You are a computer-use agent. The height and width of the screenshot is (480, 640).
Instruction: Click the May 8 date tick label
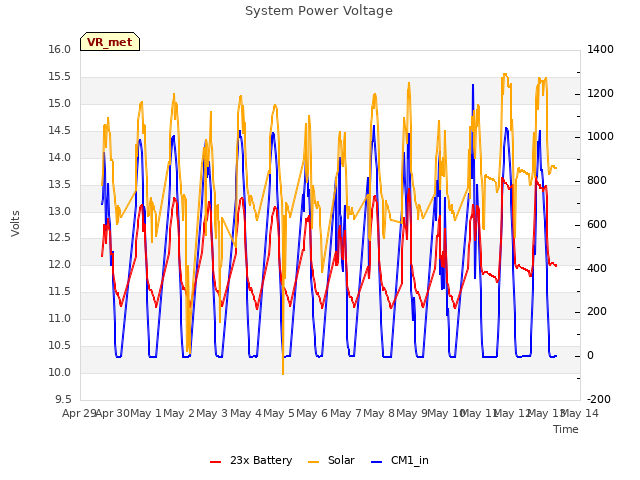point(379,413)
